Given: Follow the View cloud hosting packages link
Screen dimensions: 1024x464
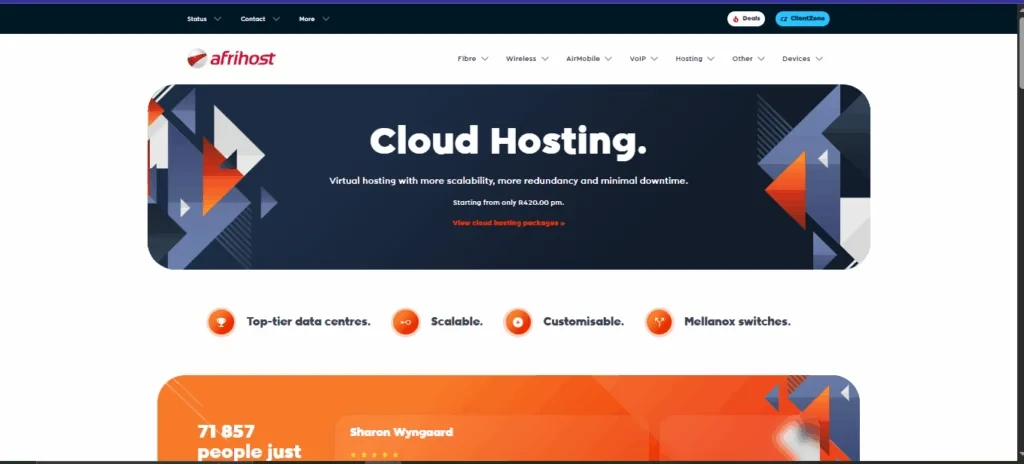Looking at the screenshot, I should coord(509,223).
